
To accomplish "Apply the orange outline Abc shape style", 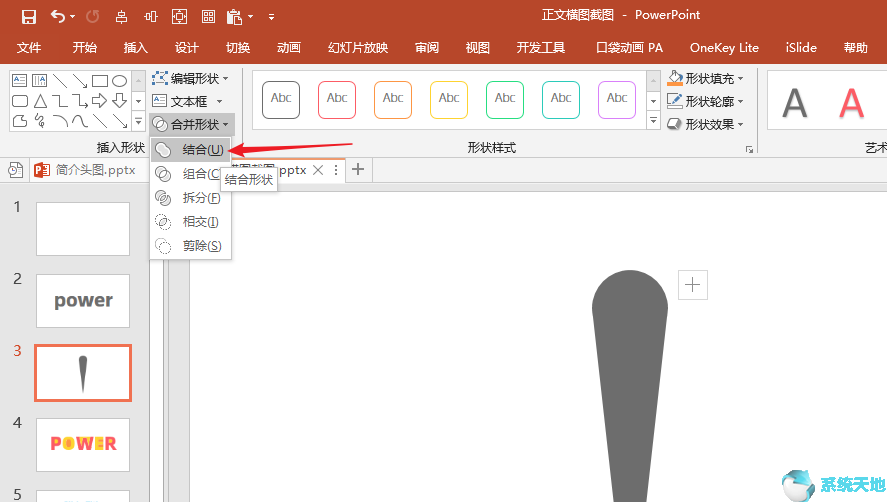I will [393, 100].
